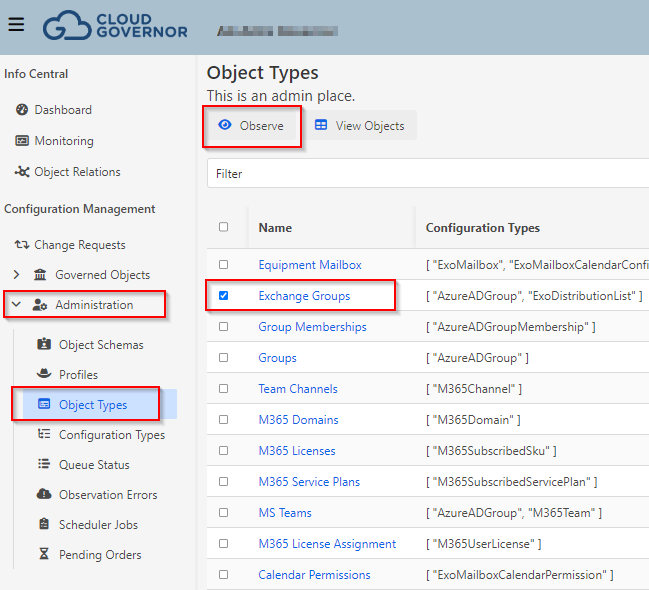Click the Dashboard gauge icon

[22, 110]
